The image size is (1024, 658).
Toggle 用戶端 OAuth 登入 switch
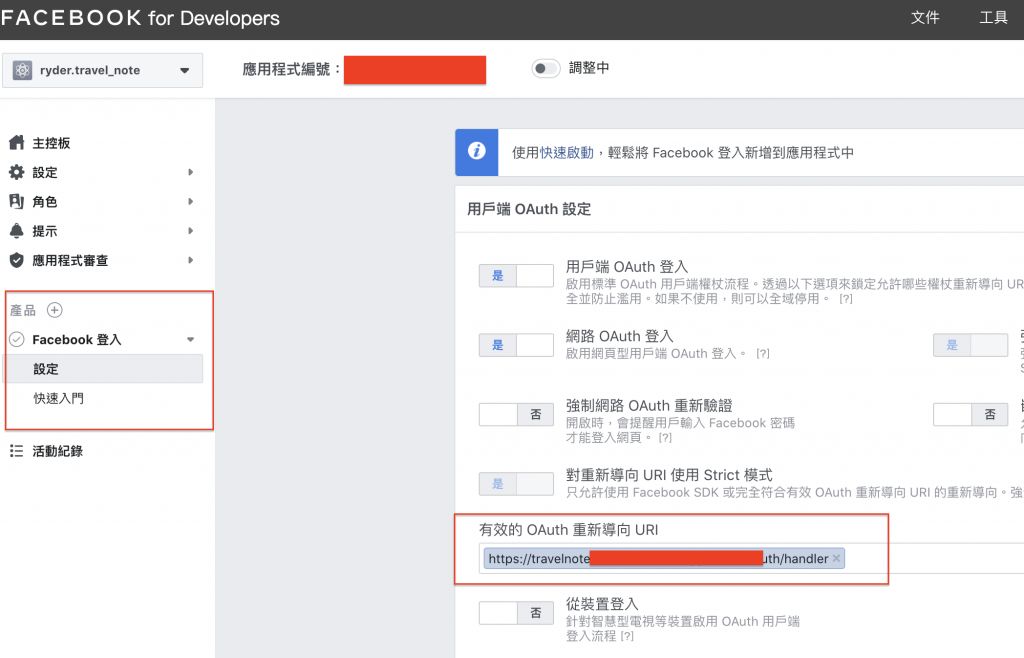[x=517, y=275]
